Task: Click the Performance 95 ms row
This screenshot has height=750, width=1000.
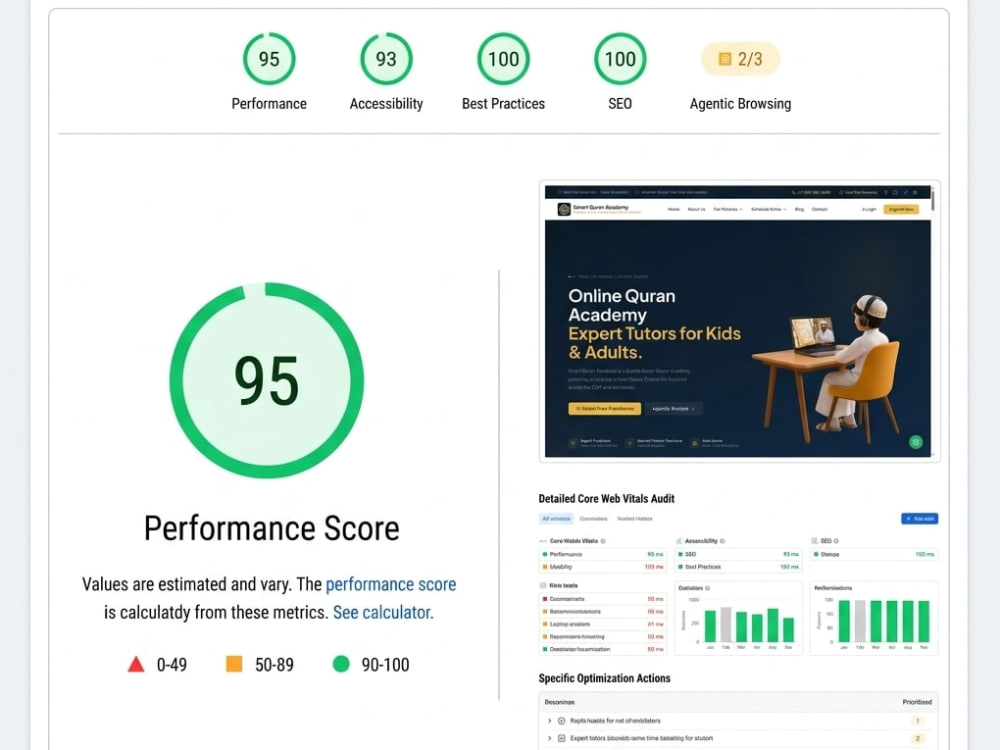Action: pyautogui.click(x=603, y=554)
